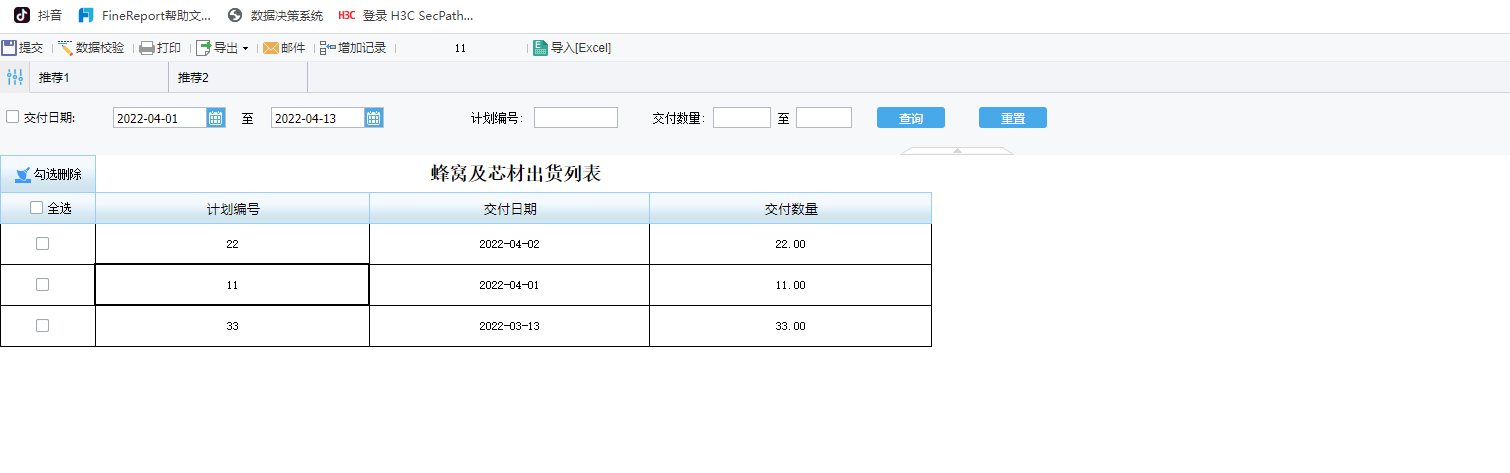The height and width of the screenshot is (473, 1510).
Task: Open calendar for start date 2022-04-01
Action: (x=216, y=118)
